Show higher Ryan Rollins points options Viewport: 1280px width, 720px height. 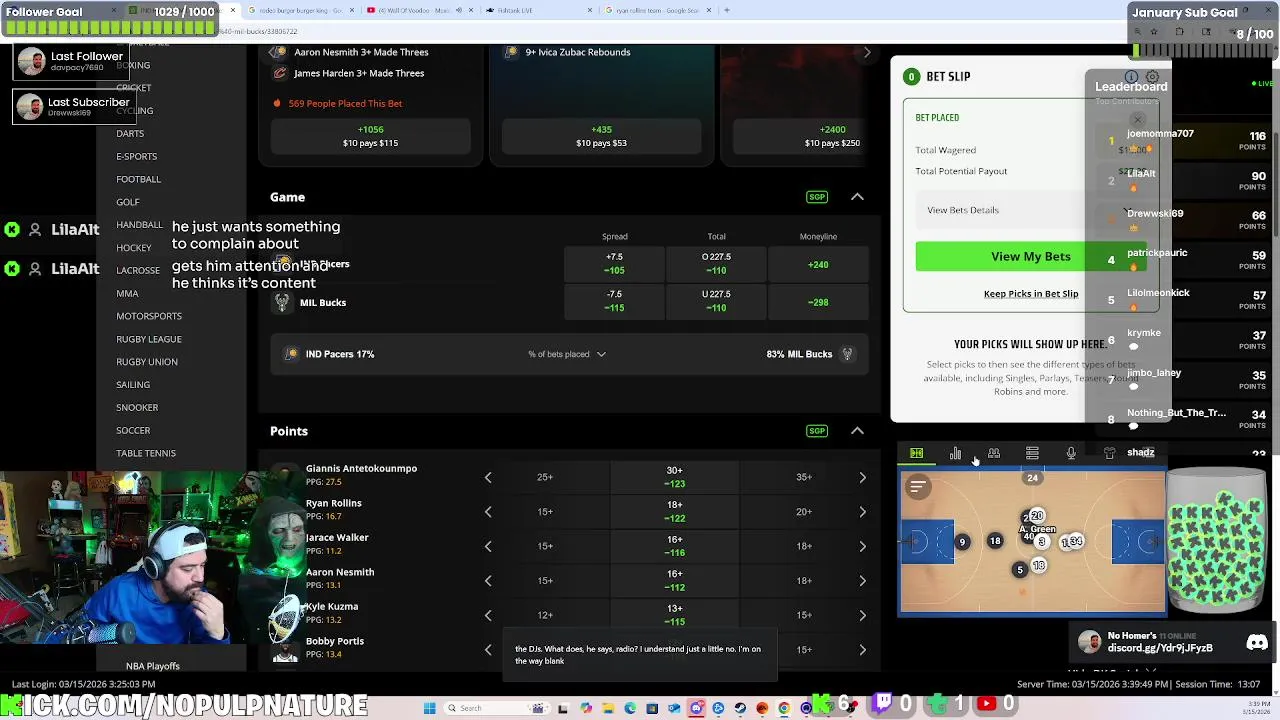pos(862,512)
